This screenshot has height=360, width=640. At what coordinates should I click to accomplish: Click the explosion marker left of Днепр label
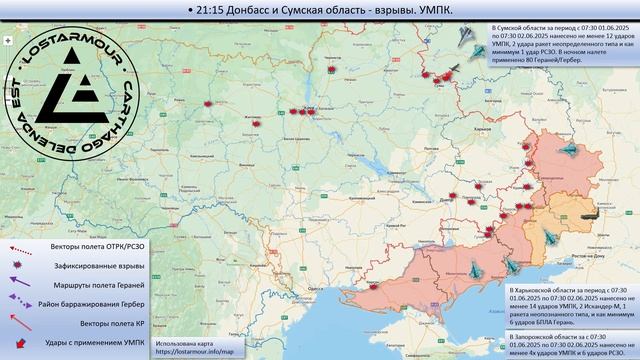[452, 196]
